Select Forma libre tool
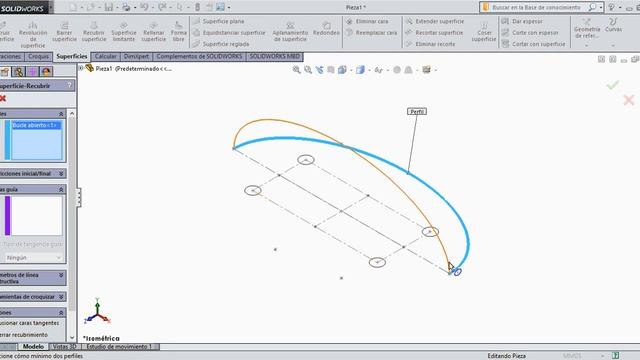This screenshot has width=640, height=360. [x=178, y=32]
